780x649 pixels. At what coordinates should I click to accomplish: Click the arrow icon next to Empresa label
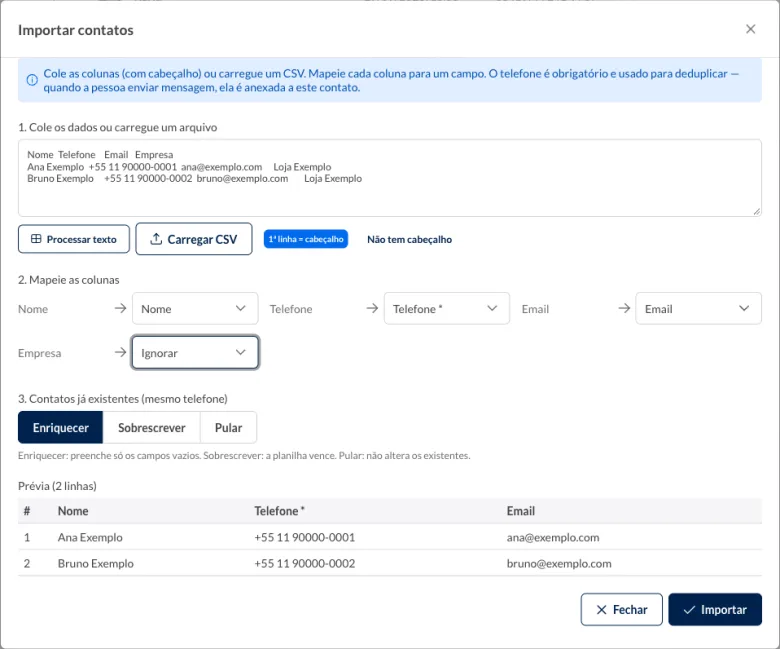pos(120,352)
